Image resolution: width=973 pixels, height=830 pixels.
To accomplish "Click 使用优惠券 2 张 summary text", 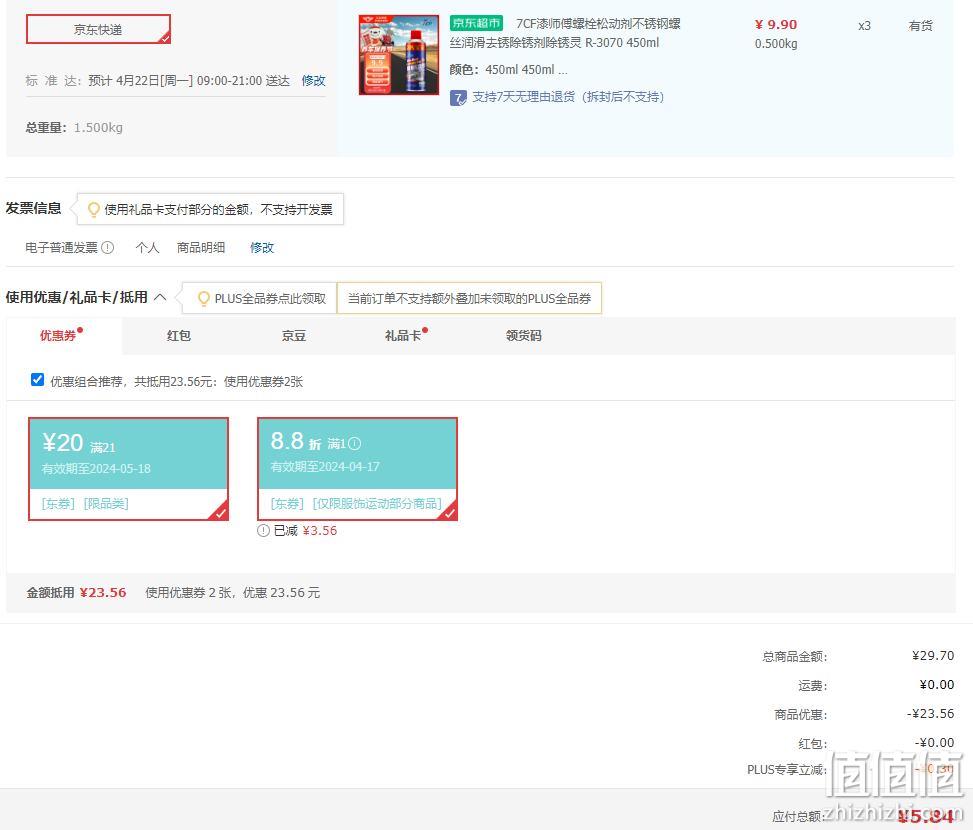I will pyautogui.click(x=233, y=592).
